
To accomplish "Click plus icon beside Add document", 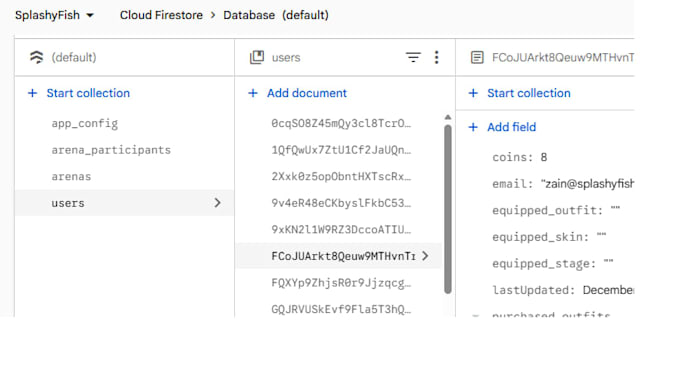I will coord(253,93).
